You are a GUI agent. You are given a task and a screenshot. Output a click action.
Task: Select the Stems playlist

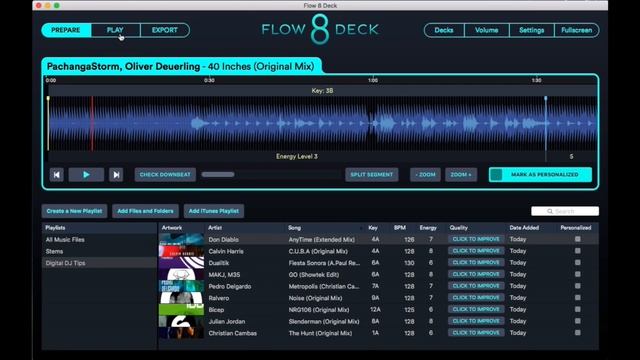[99, 251]
